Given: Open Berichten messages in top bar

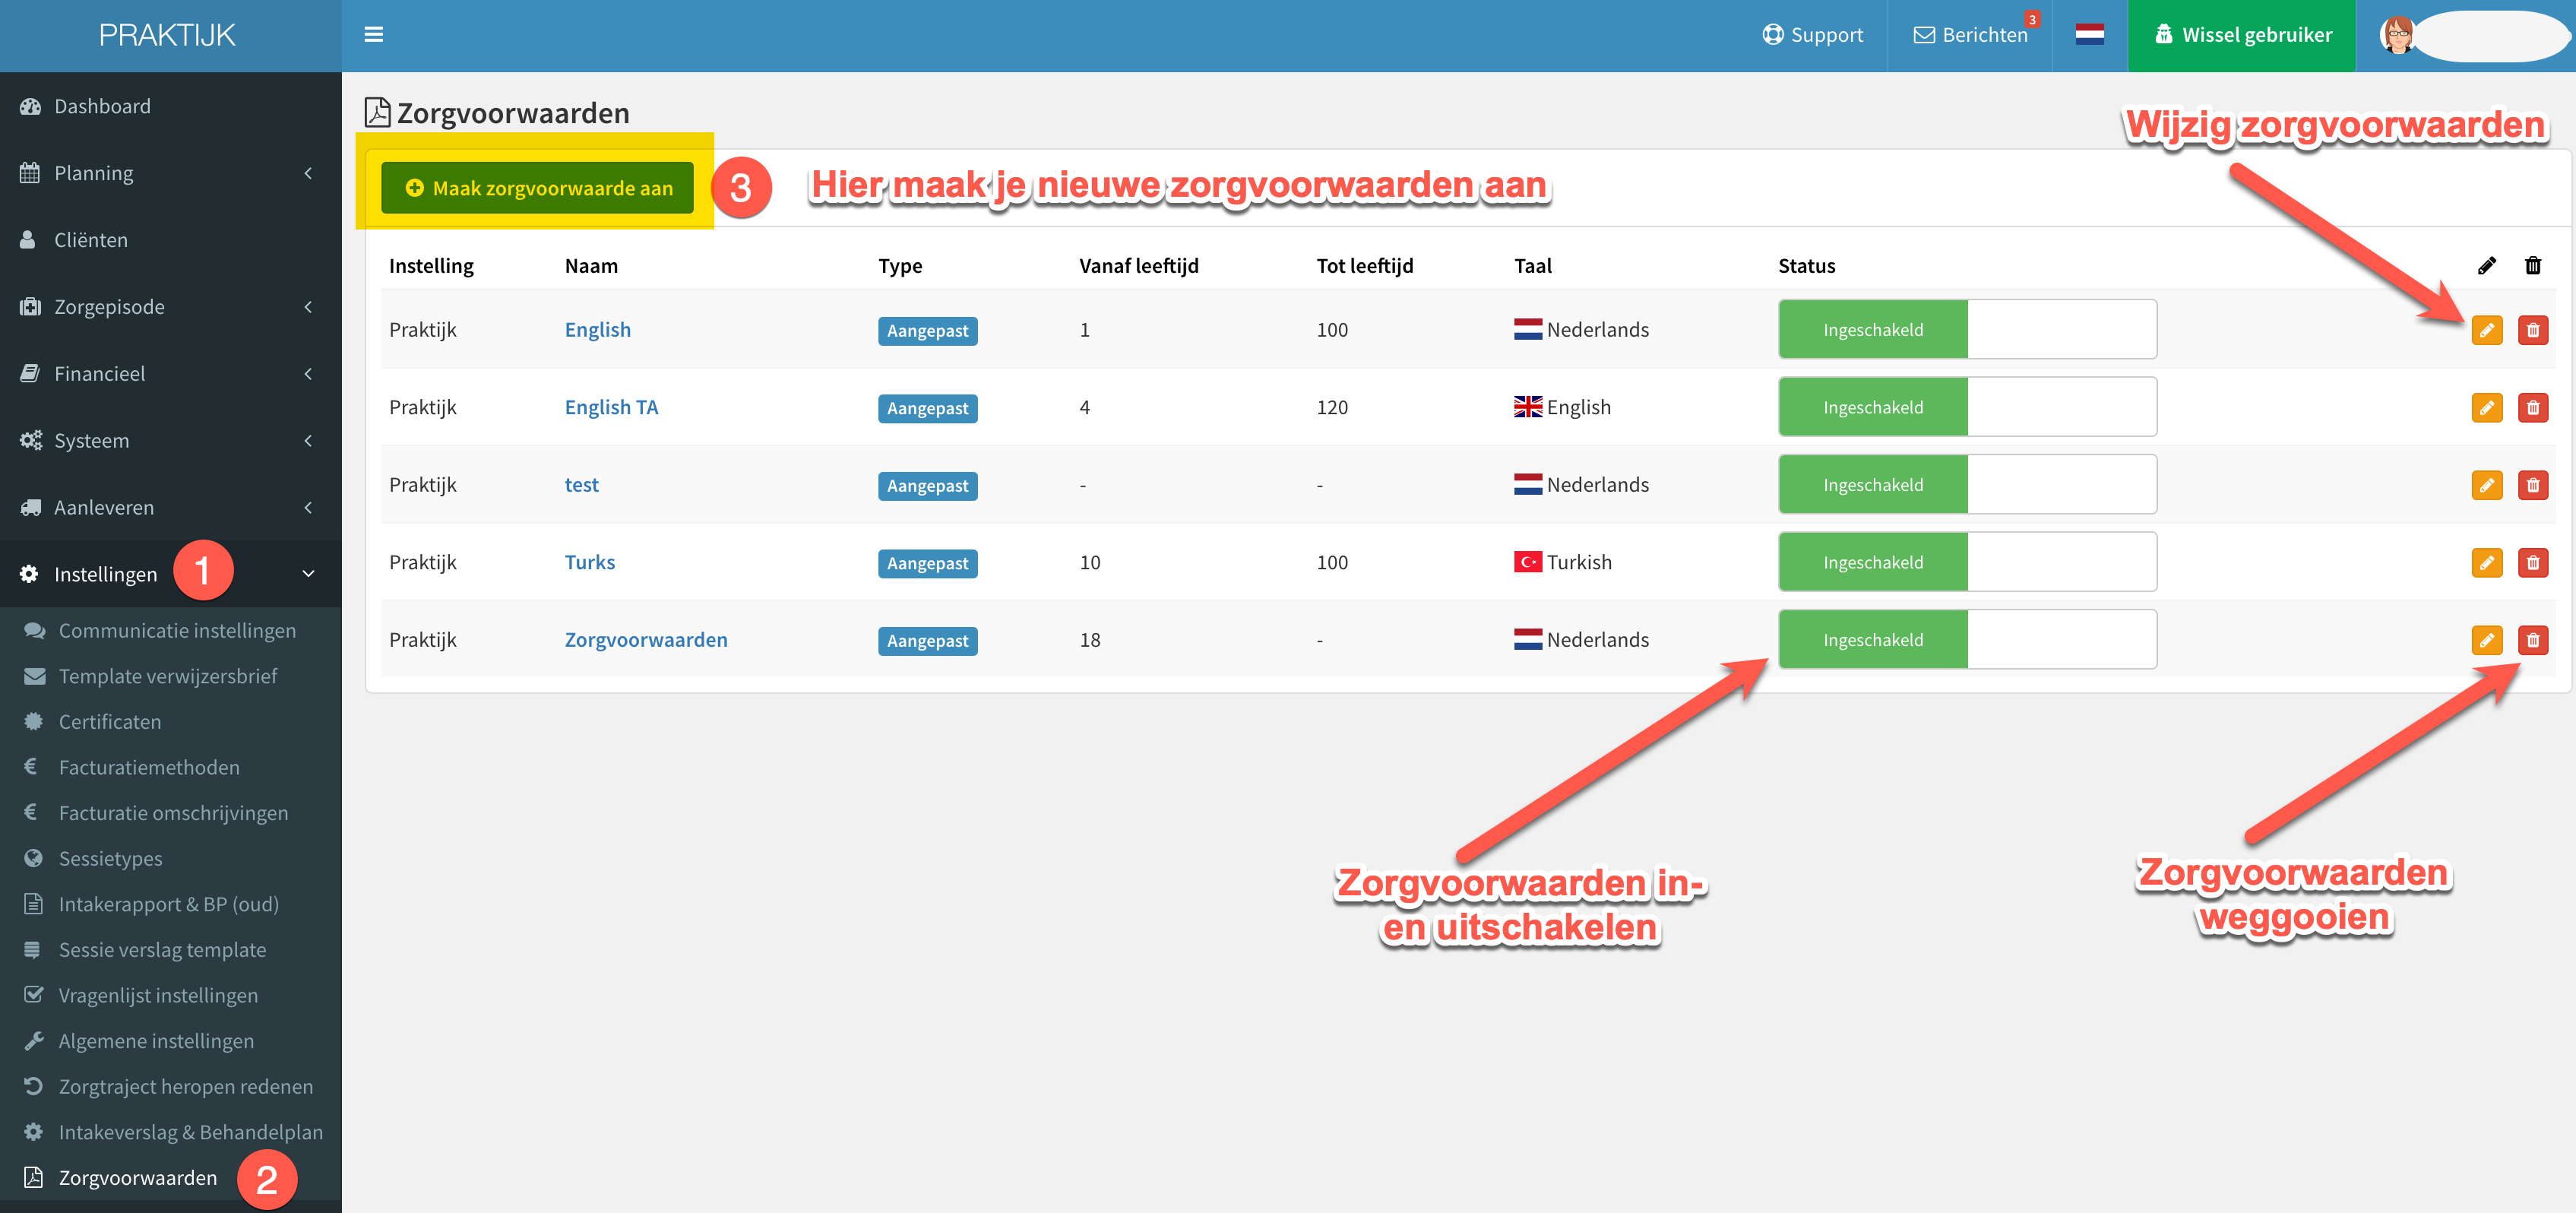Looking at the screenshot, I should pyautogui.click(x=1970, y=35).
